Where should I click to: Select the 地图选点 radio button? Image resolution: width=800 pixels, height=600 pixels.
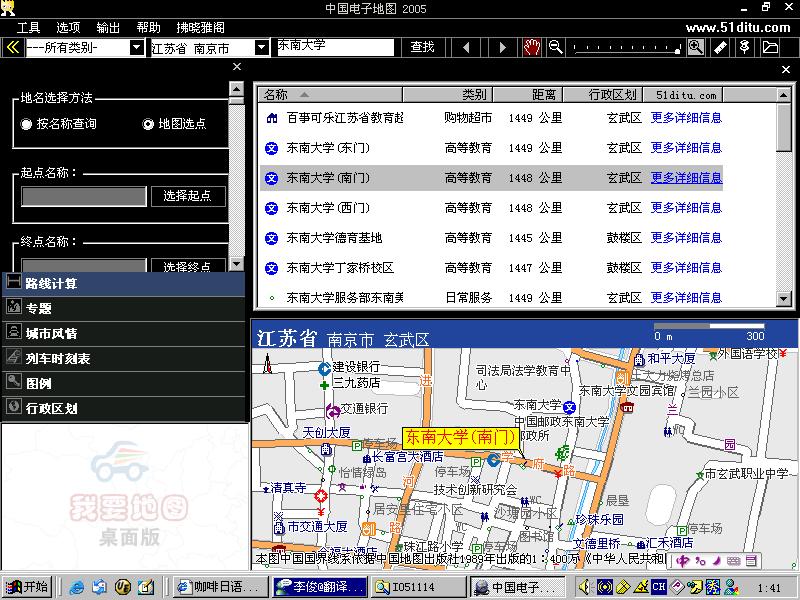click(148, 124)
